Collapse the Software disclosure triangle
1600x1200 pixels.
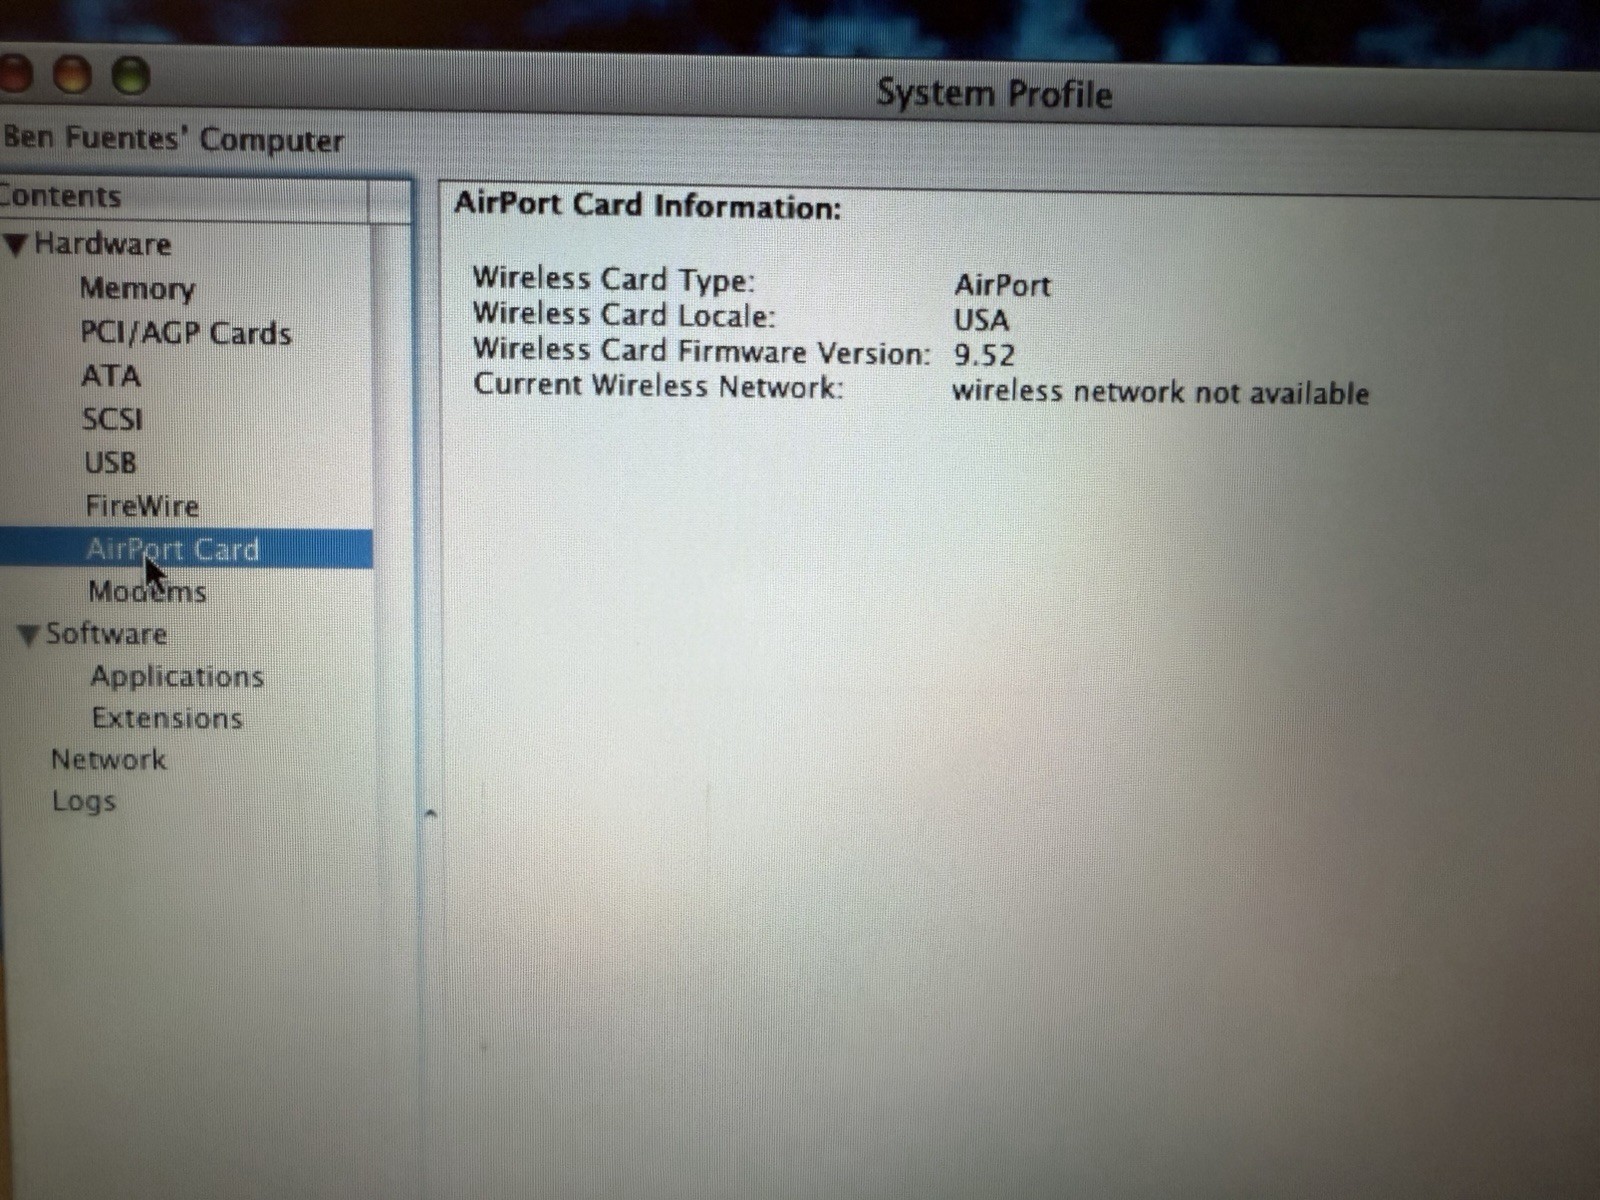pos(29,635)
